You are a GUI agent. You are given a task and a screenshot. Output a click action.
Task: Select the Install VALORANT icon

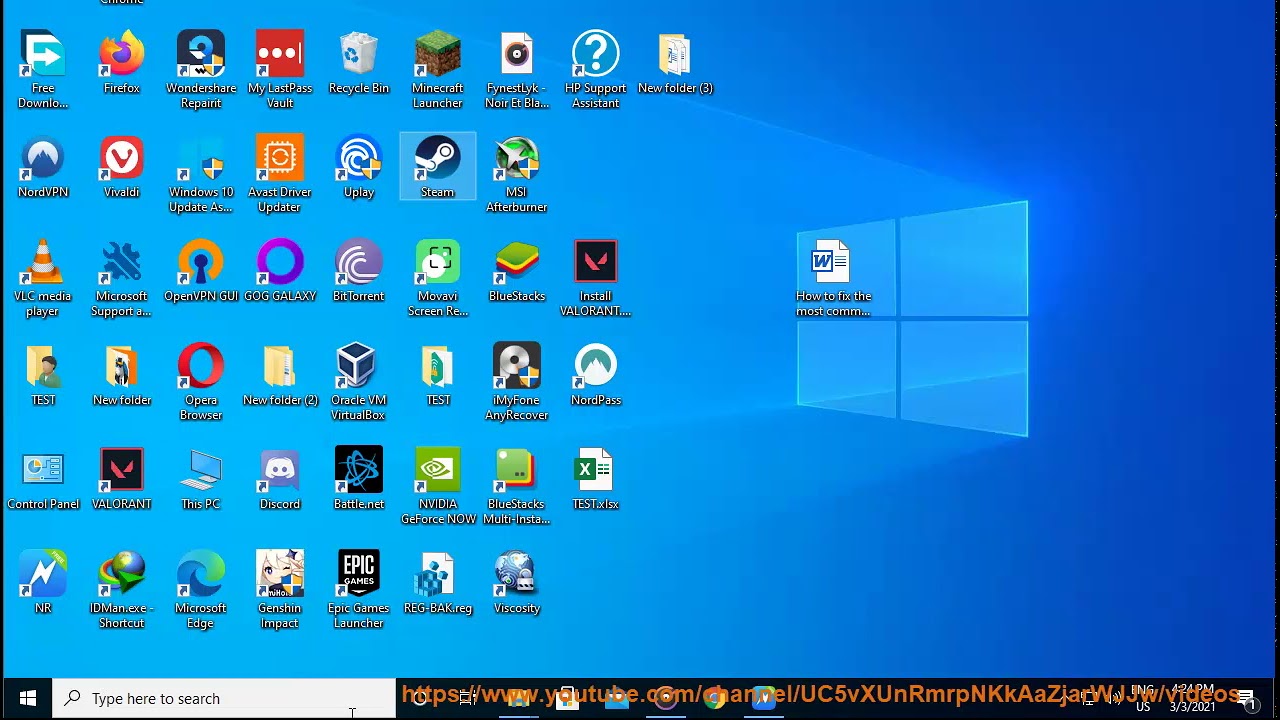[x=596, y=262]
